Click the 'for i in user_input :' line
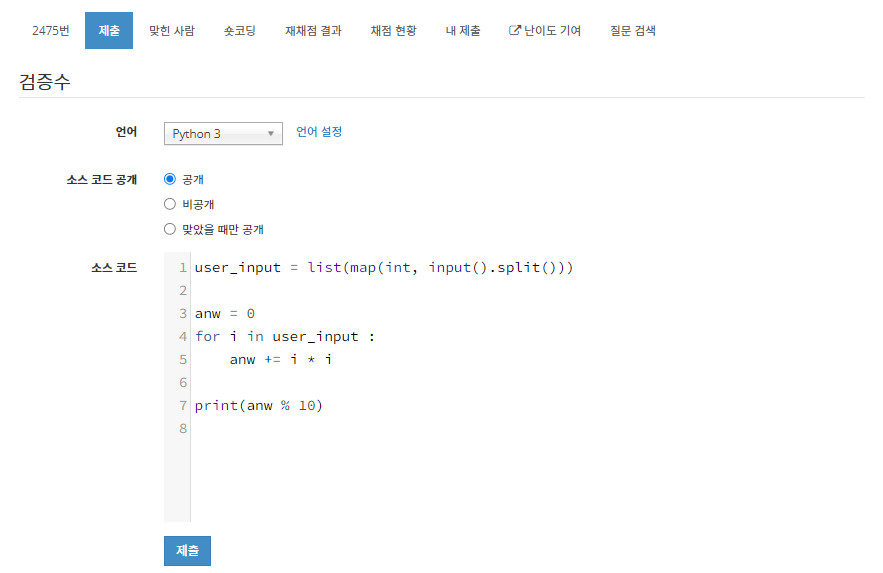Image resolution: width=883 pixels, height=573 pixels. point(285,337)
